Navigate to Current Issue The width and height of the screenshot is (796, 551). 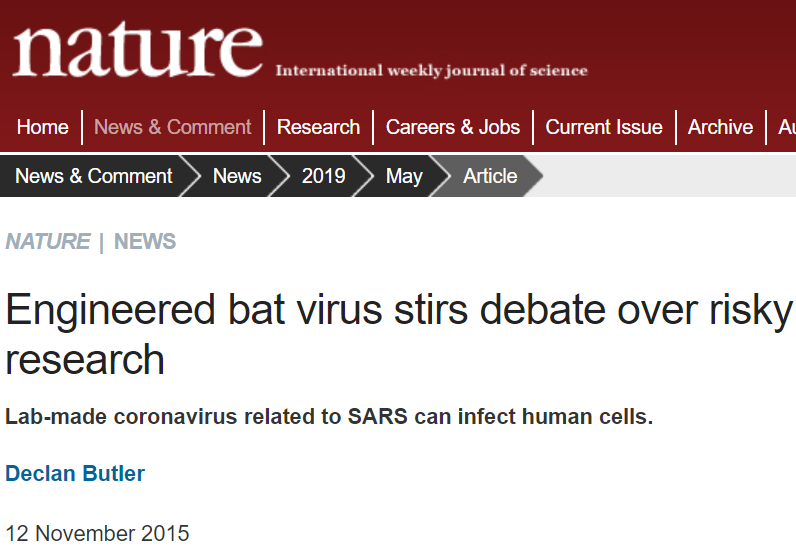[x=604, y=127]
